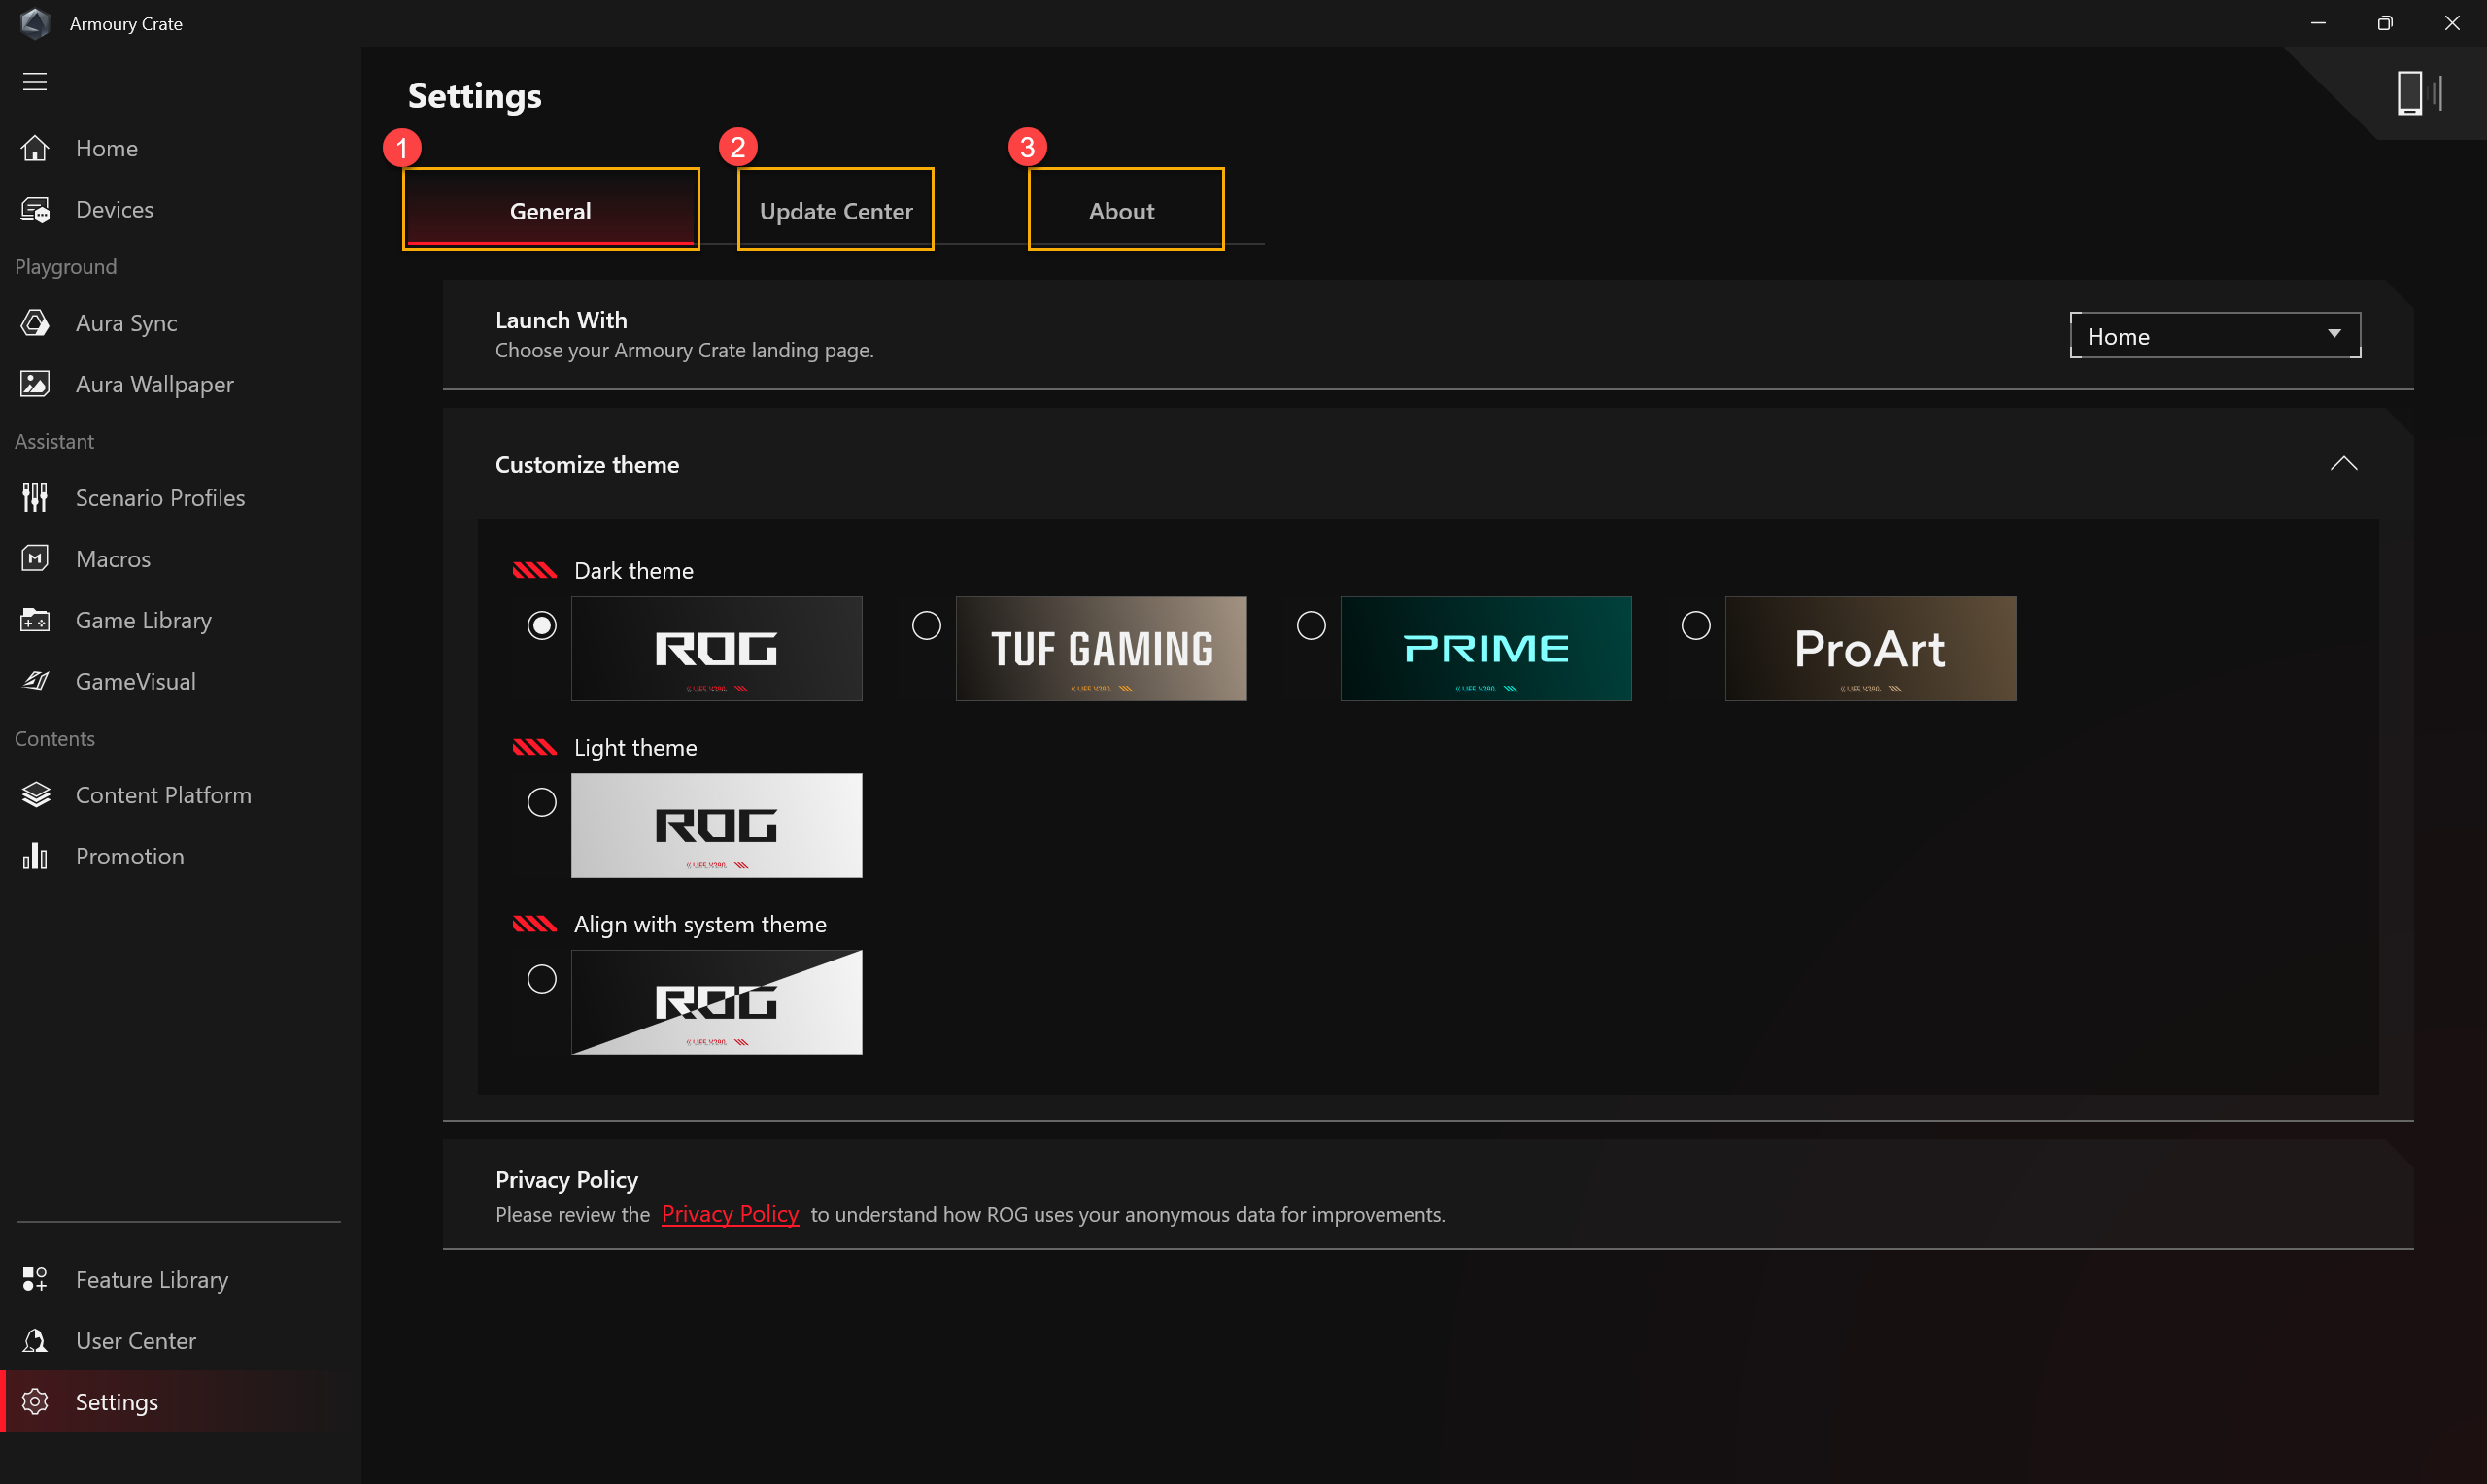Select the ROG light theme radio button

[542, 802]
